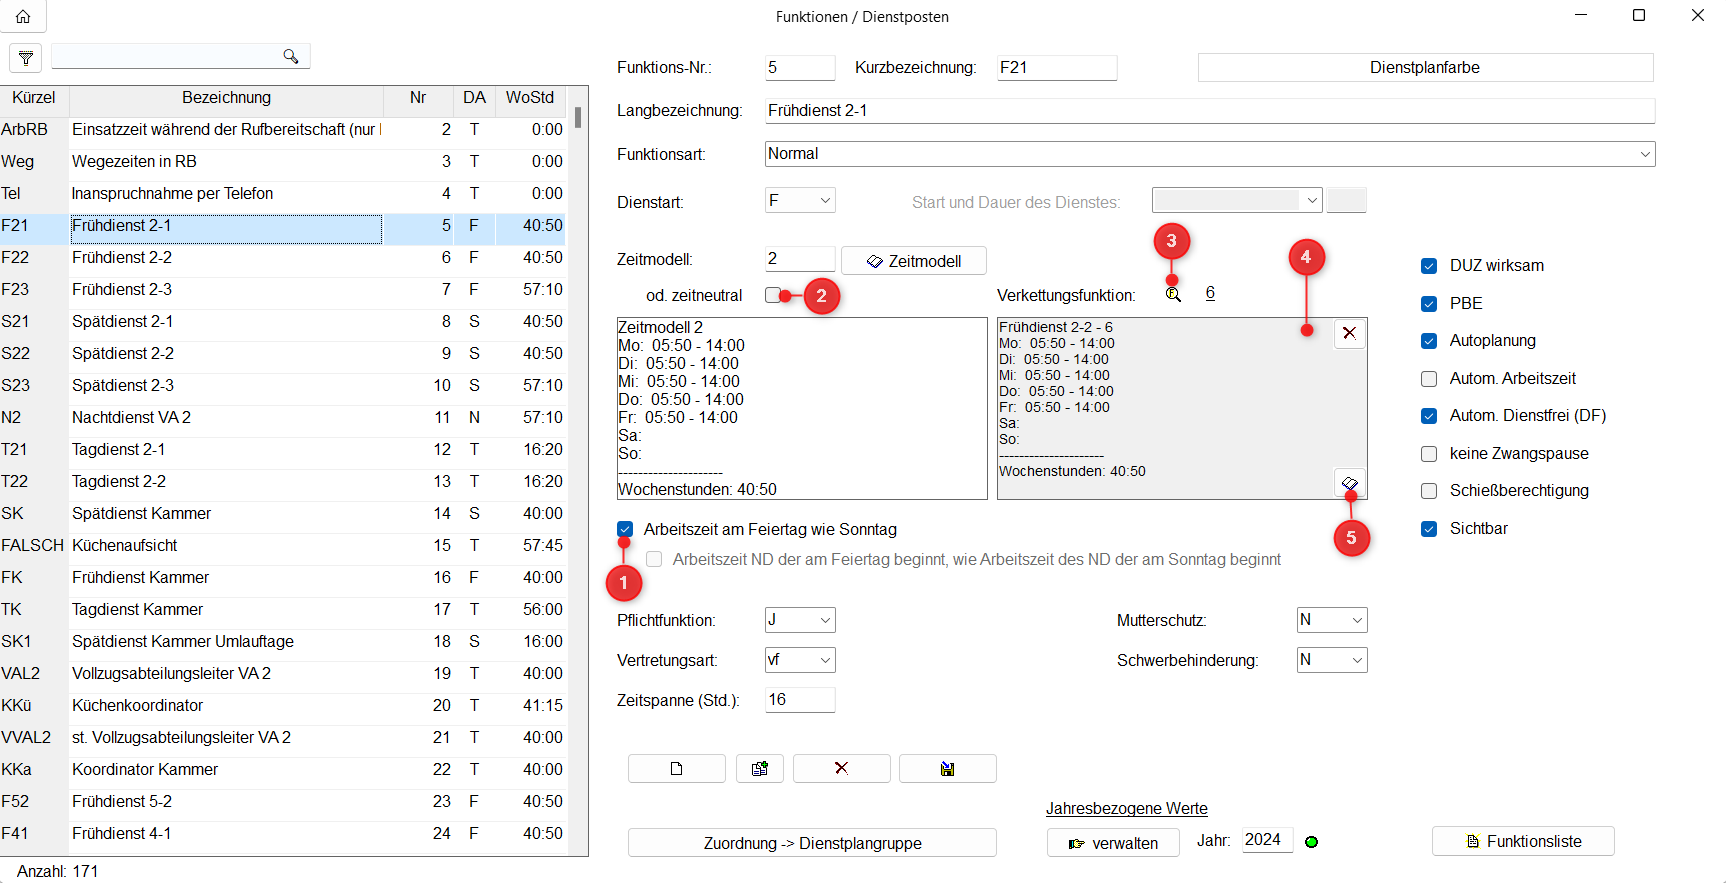Click the delete X button below Zeitspanne

click(841, 768)
